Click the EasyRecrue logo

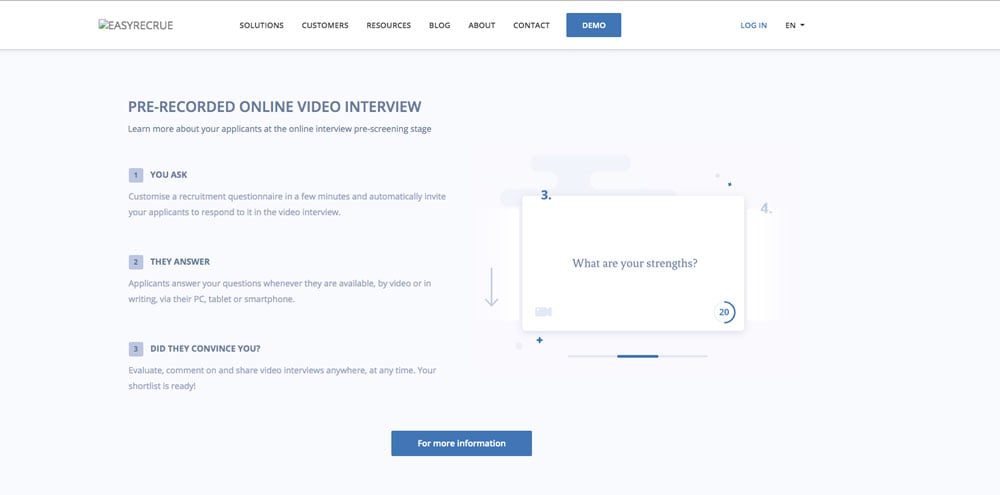(x=136, y=26)
